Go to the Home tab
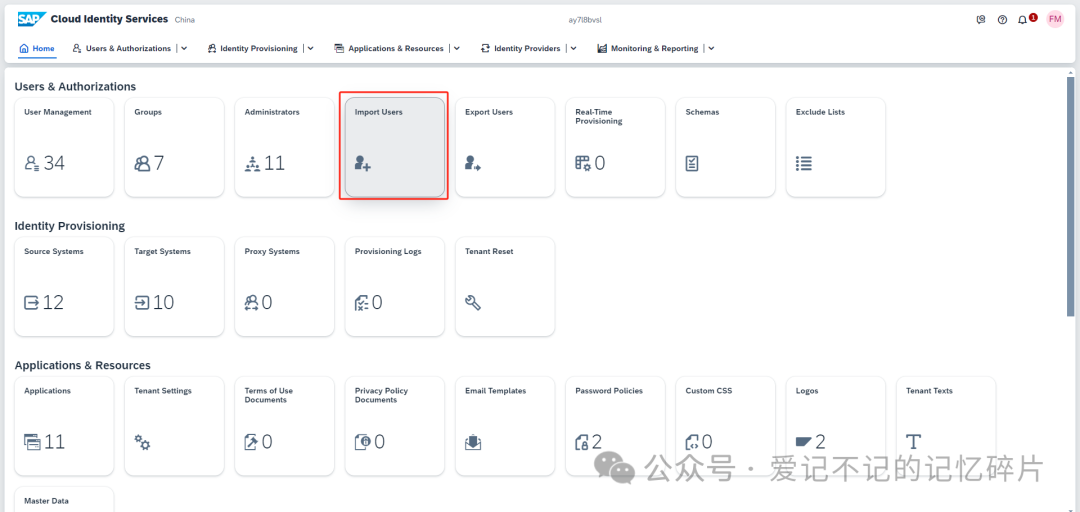The width and height of the screenshot is (1080, 512). pos(37,48)
